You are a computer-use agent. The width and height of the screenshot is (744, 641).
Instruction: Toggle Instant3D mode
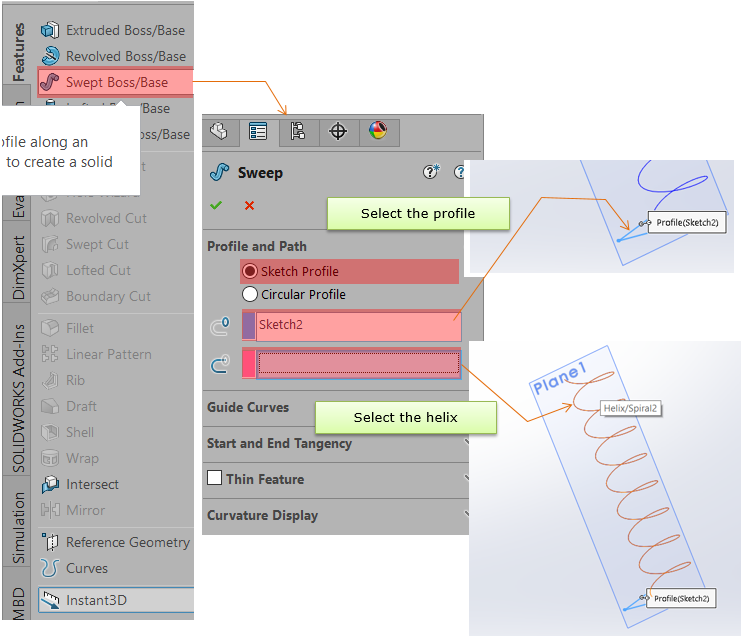pos(116,600)
